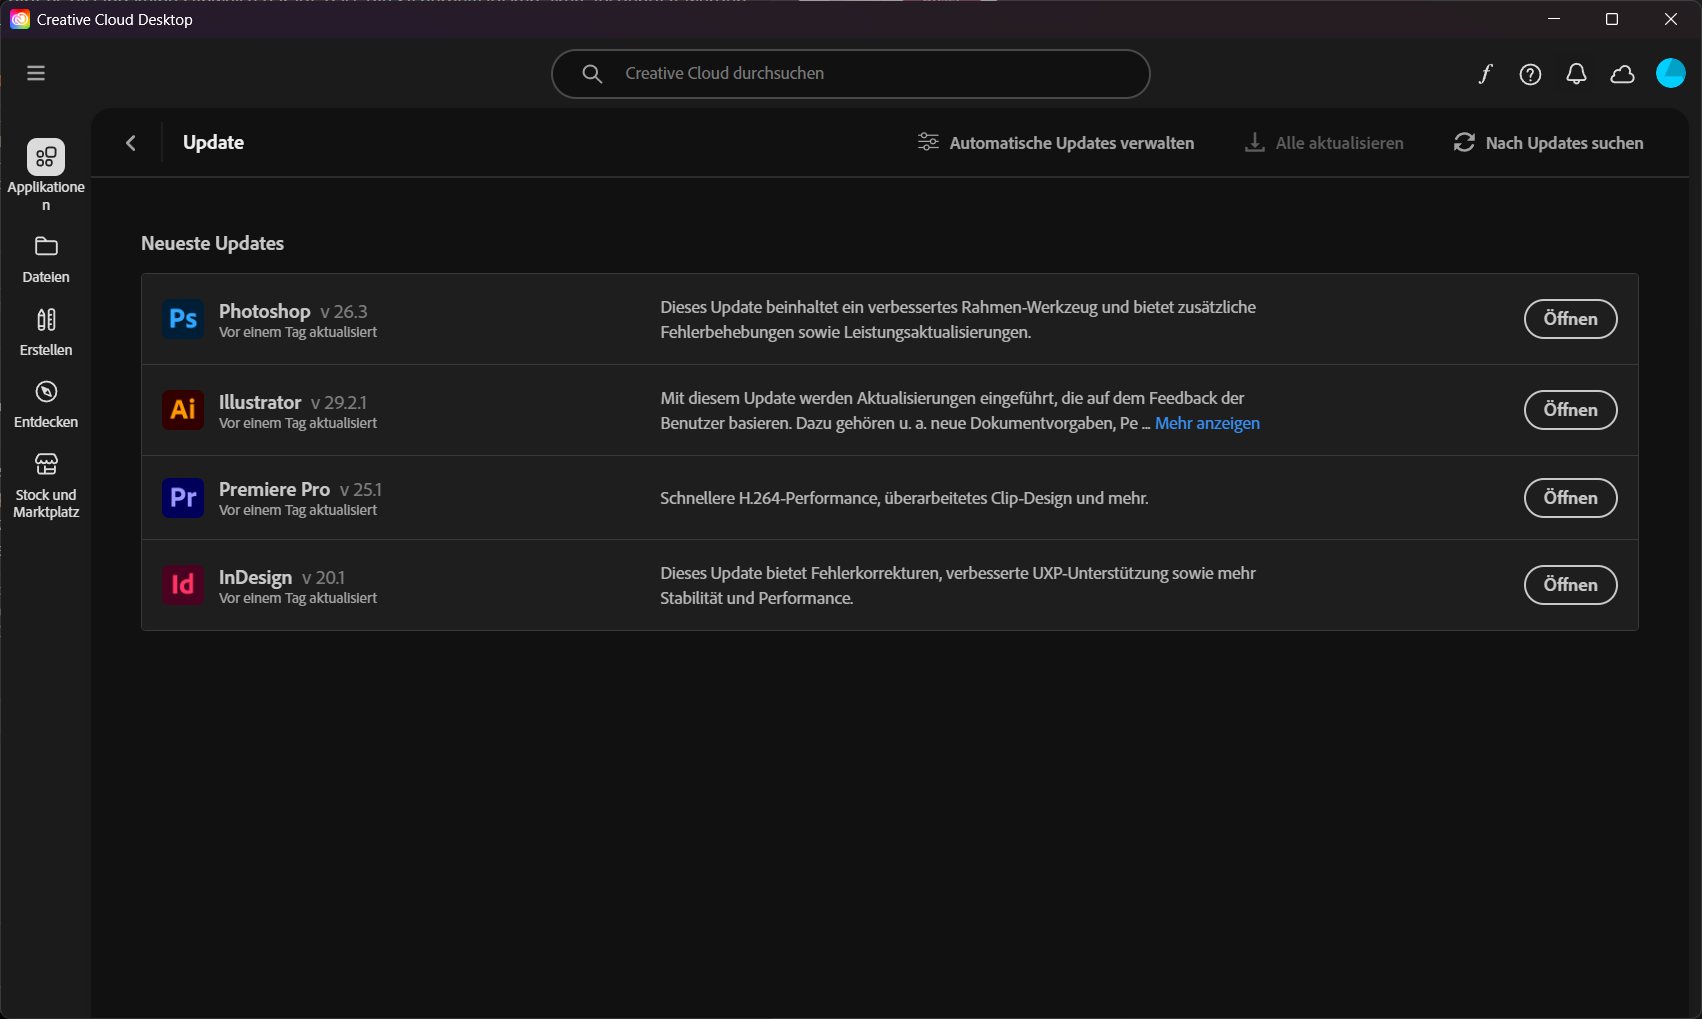
Task: Select the Illustrator v 29.2.1 title
Action: (x=293, y=402)
